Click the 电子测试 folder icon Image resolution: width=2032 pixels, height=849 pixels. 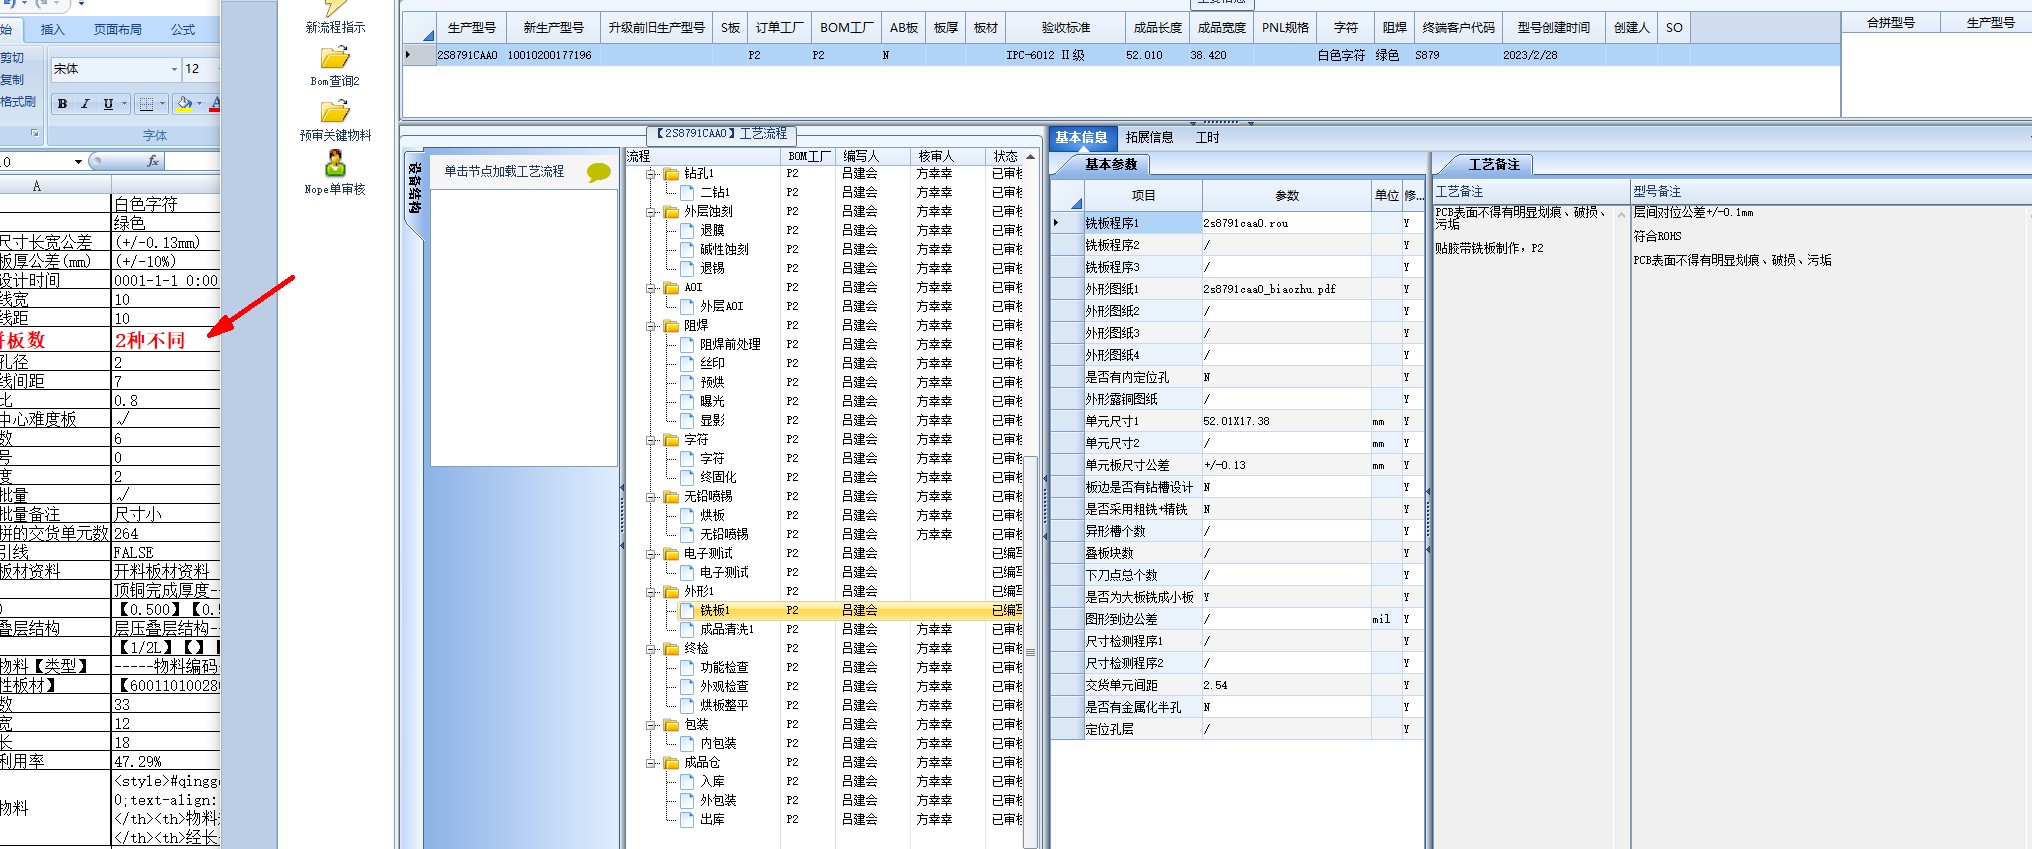(672, 554)
